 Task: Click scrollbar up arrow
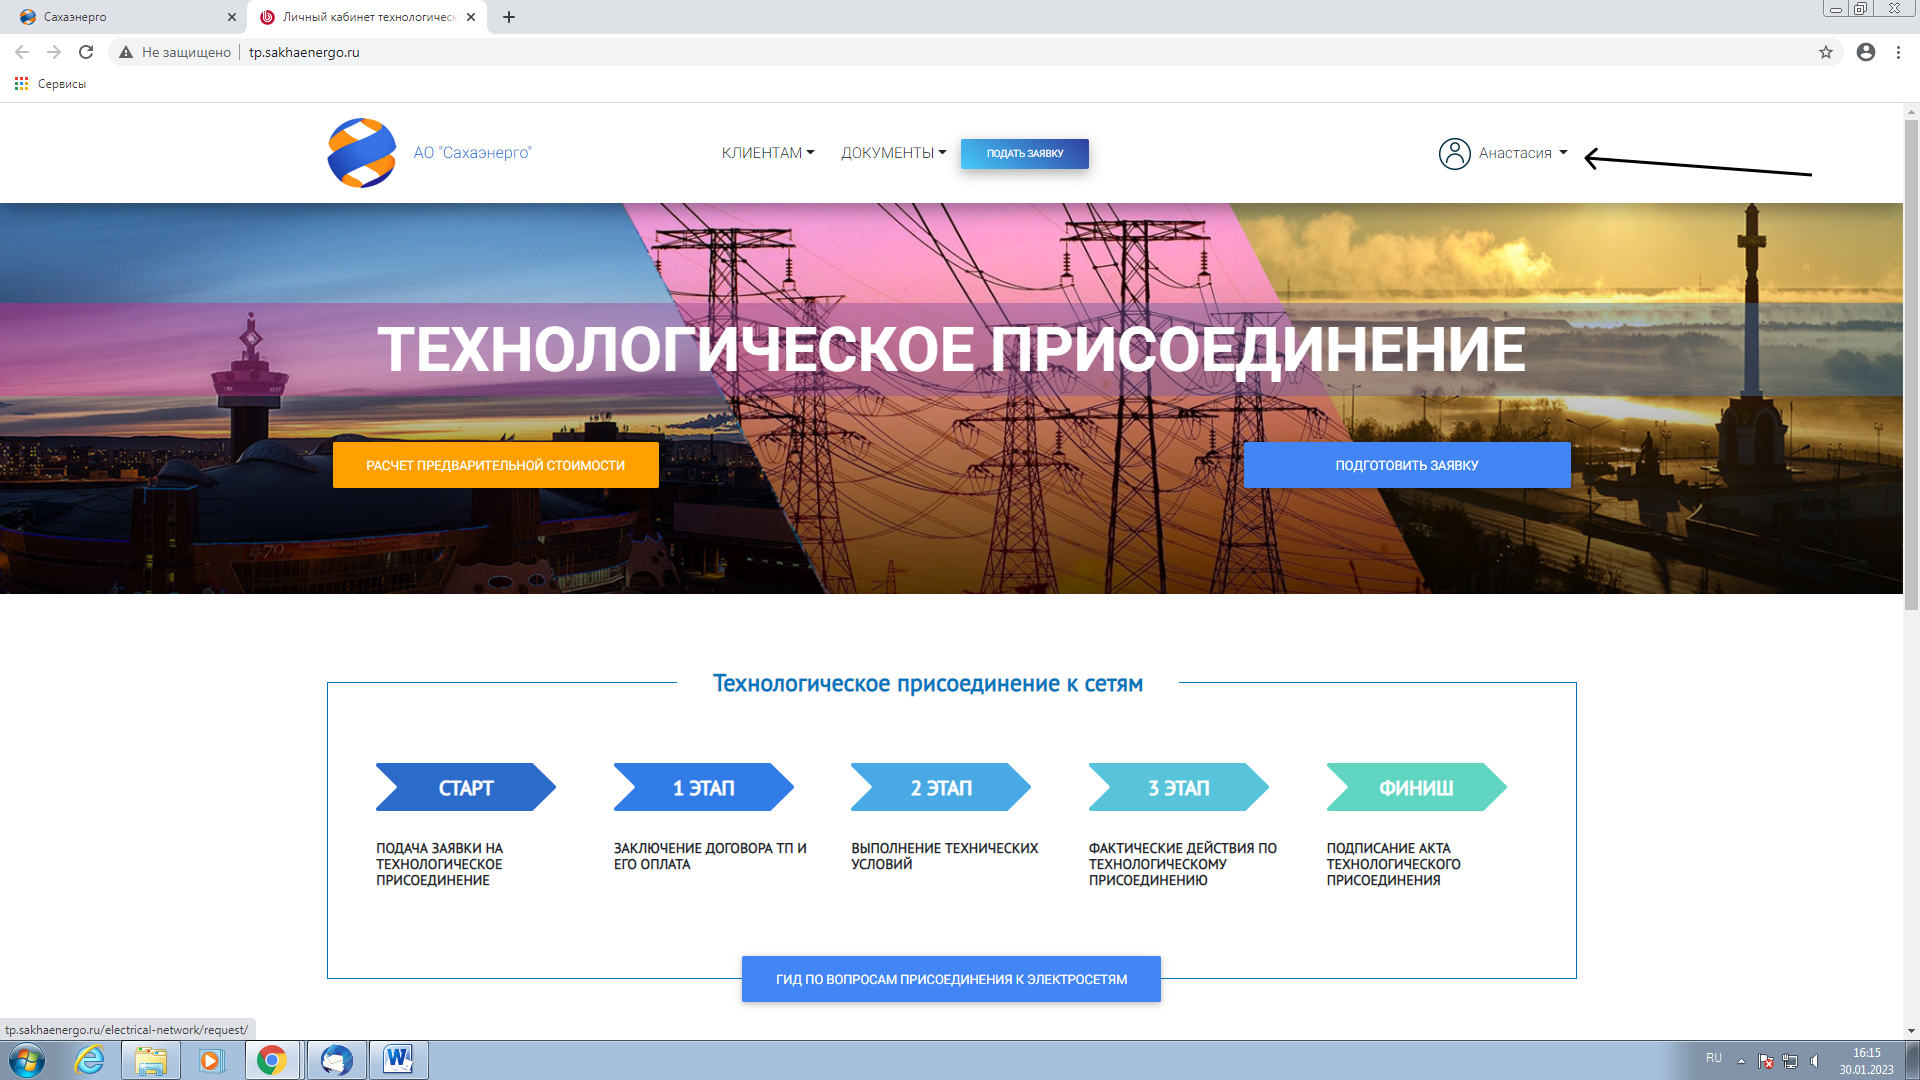point(1911,111)
